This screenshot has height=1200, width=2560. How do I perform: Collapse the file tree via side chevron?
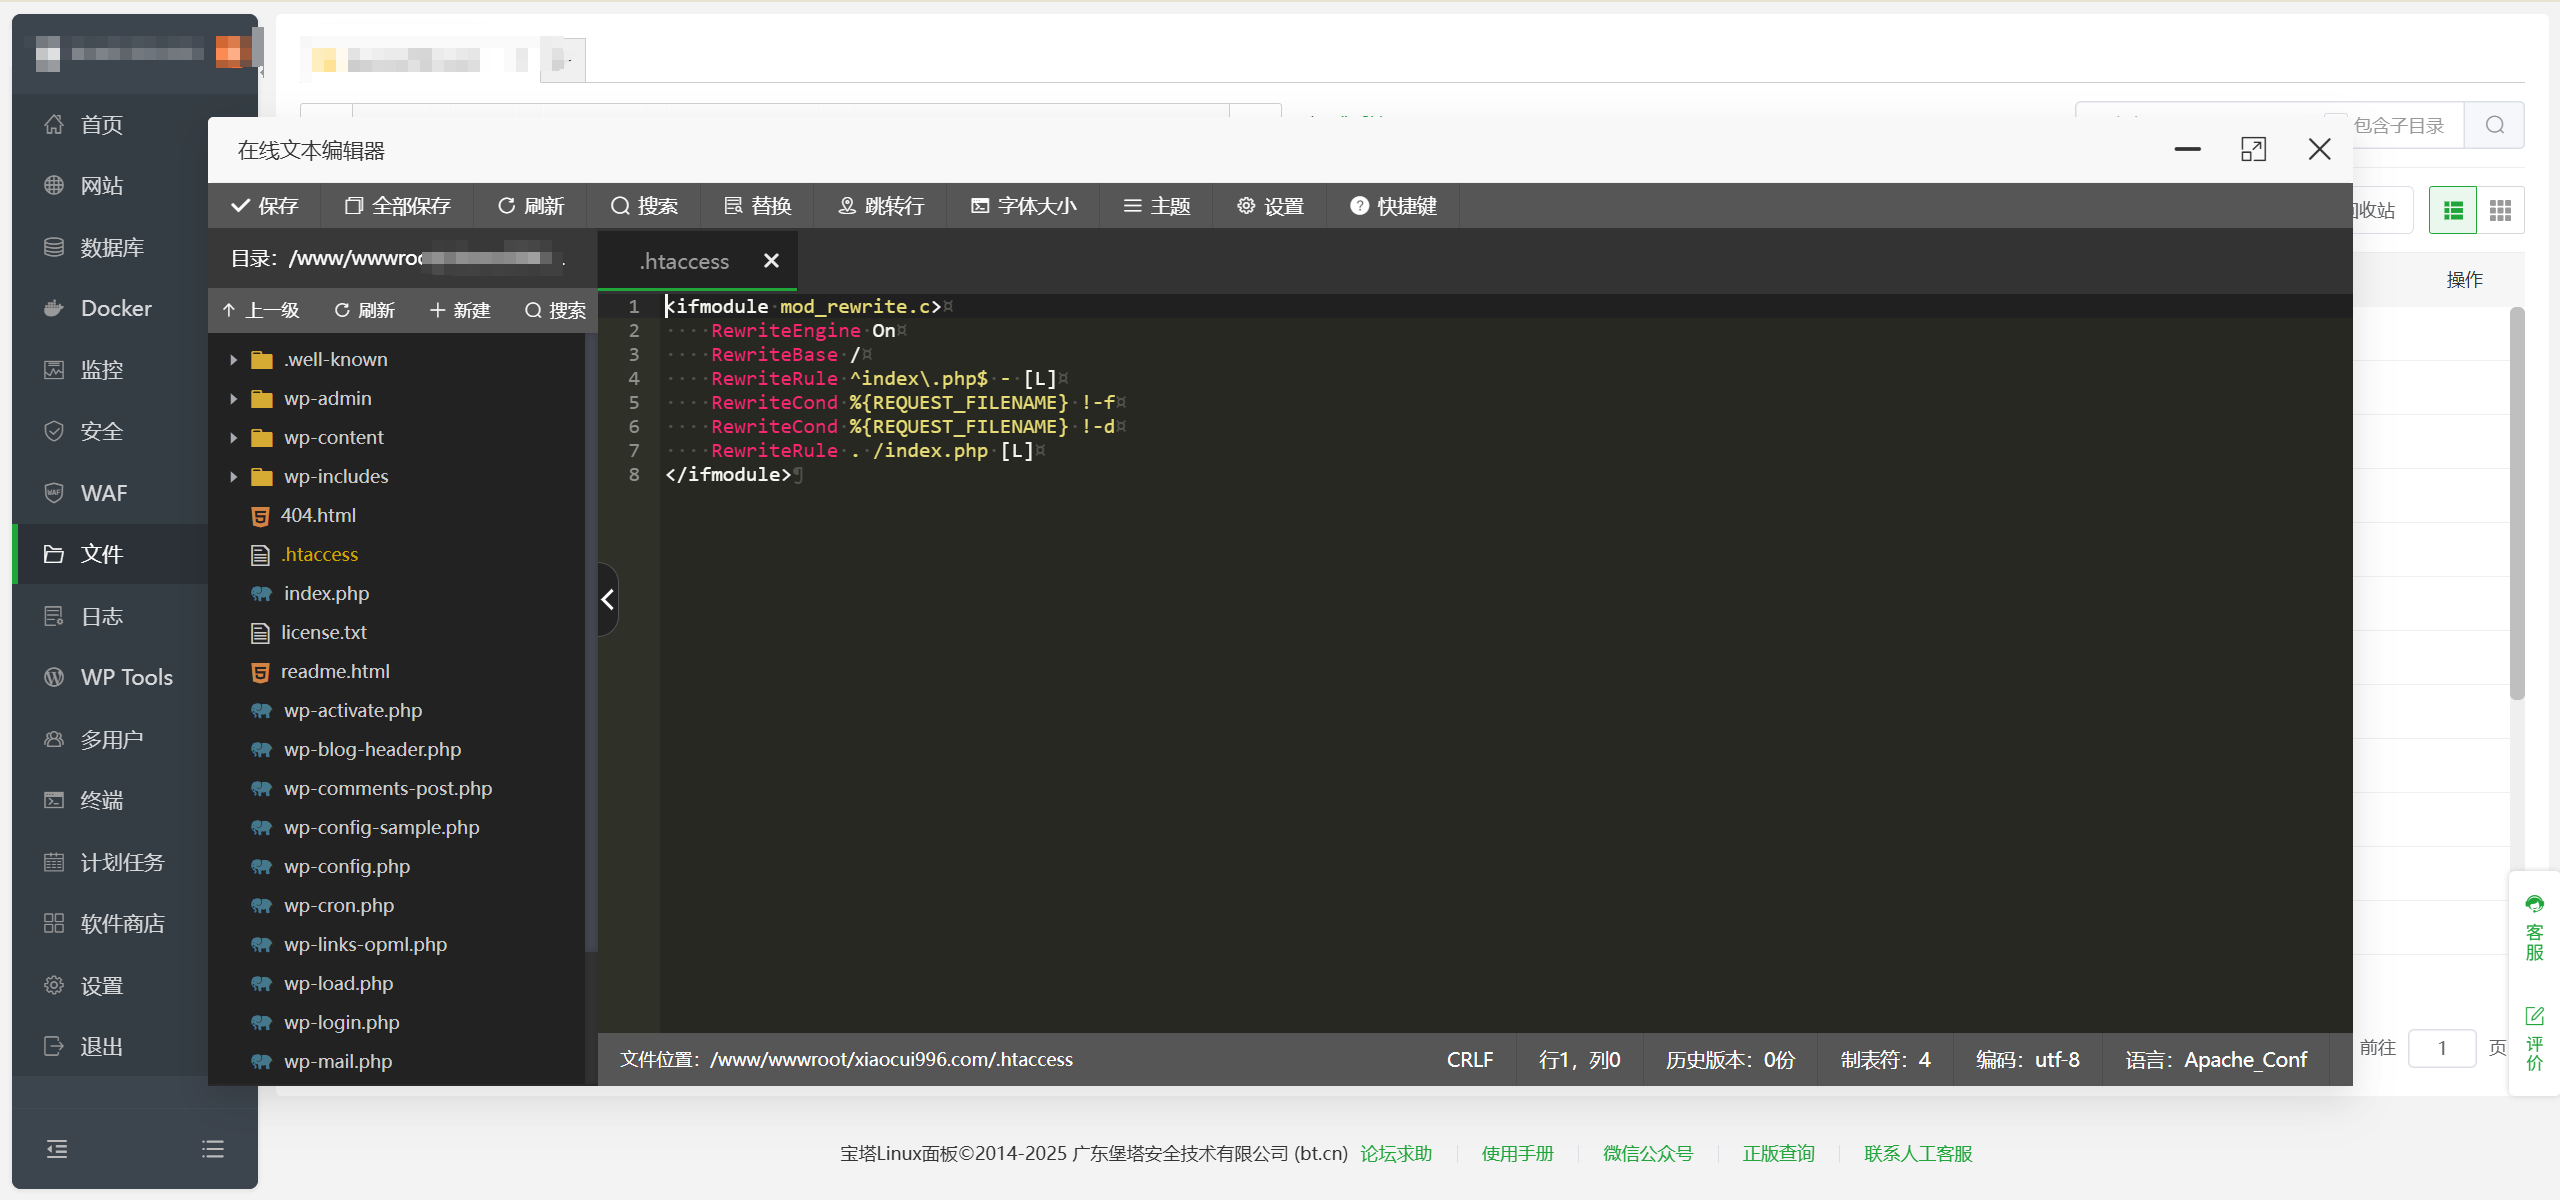pyautogui.click(x=607, y=598)
